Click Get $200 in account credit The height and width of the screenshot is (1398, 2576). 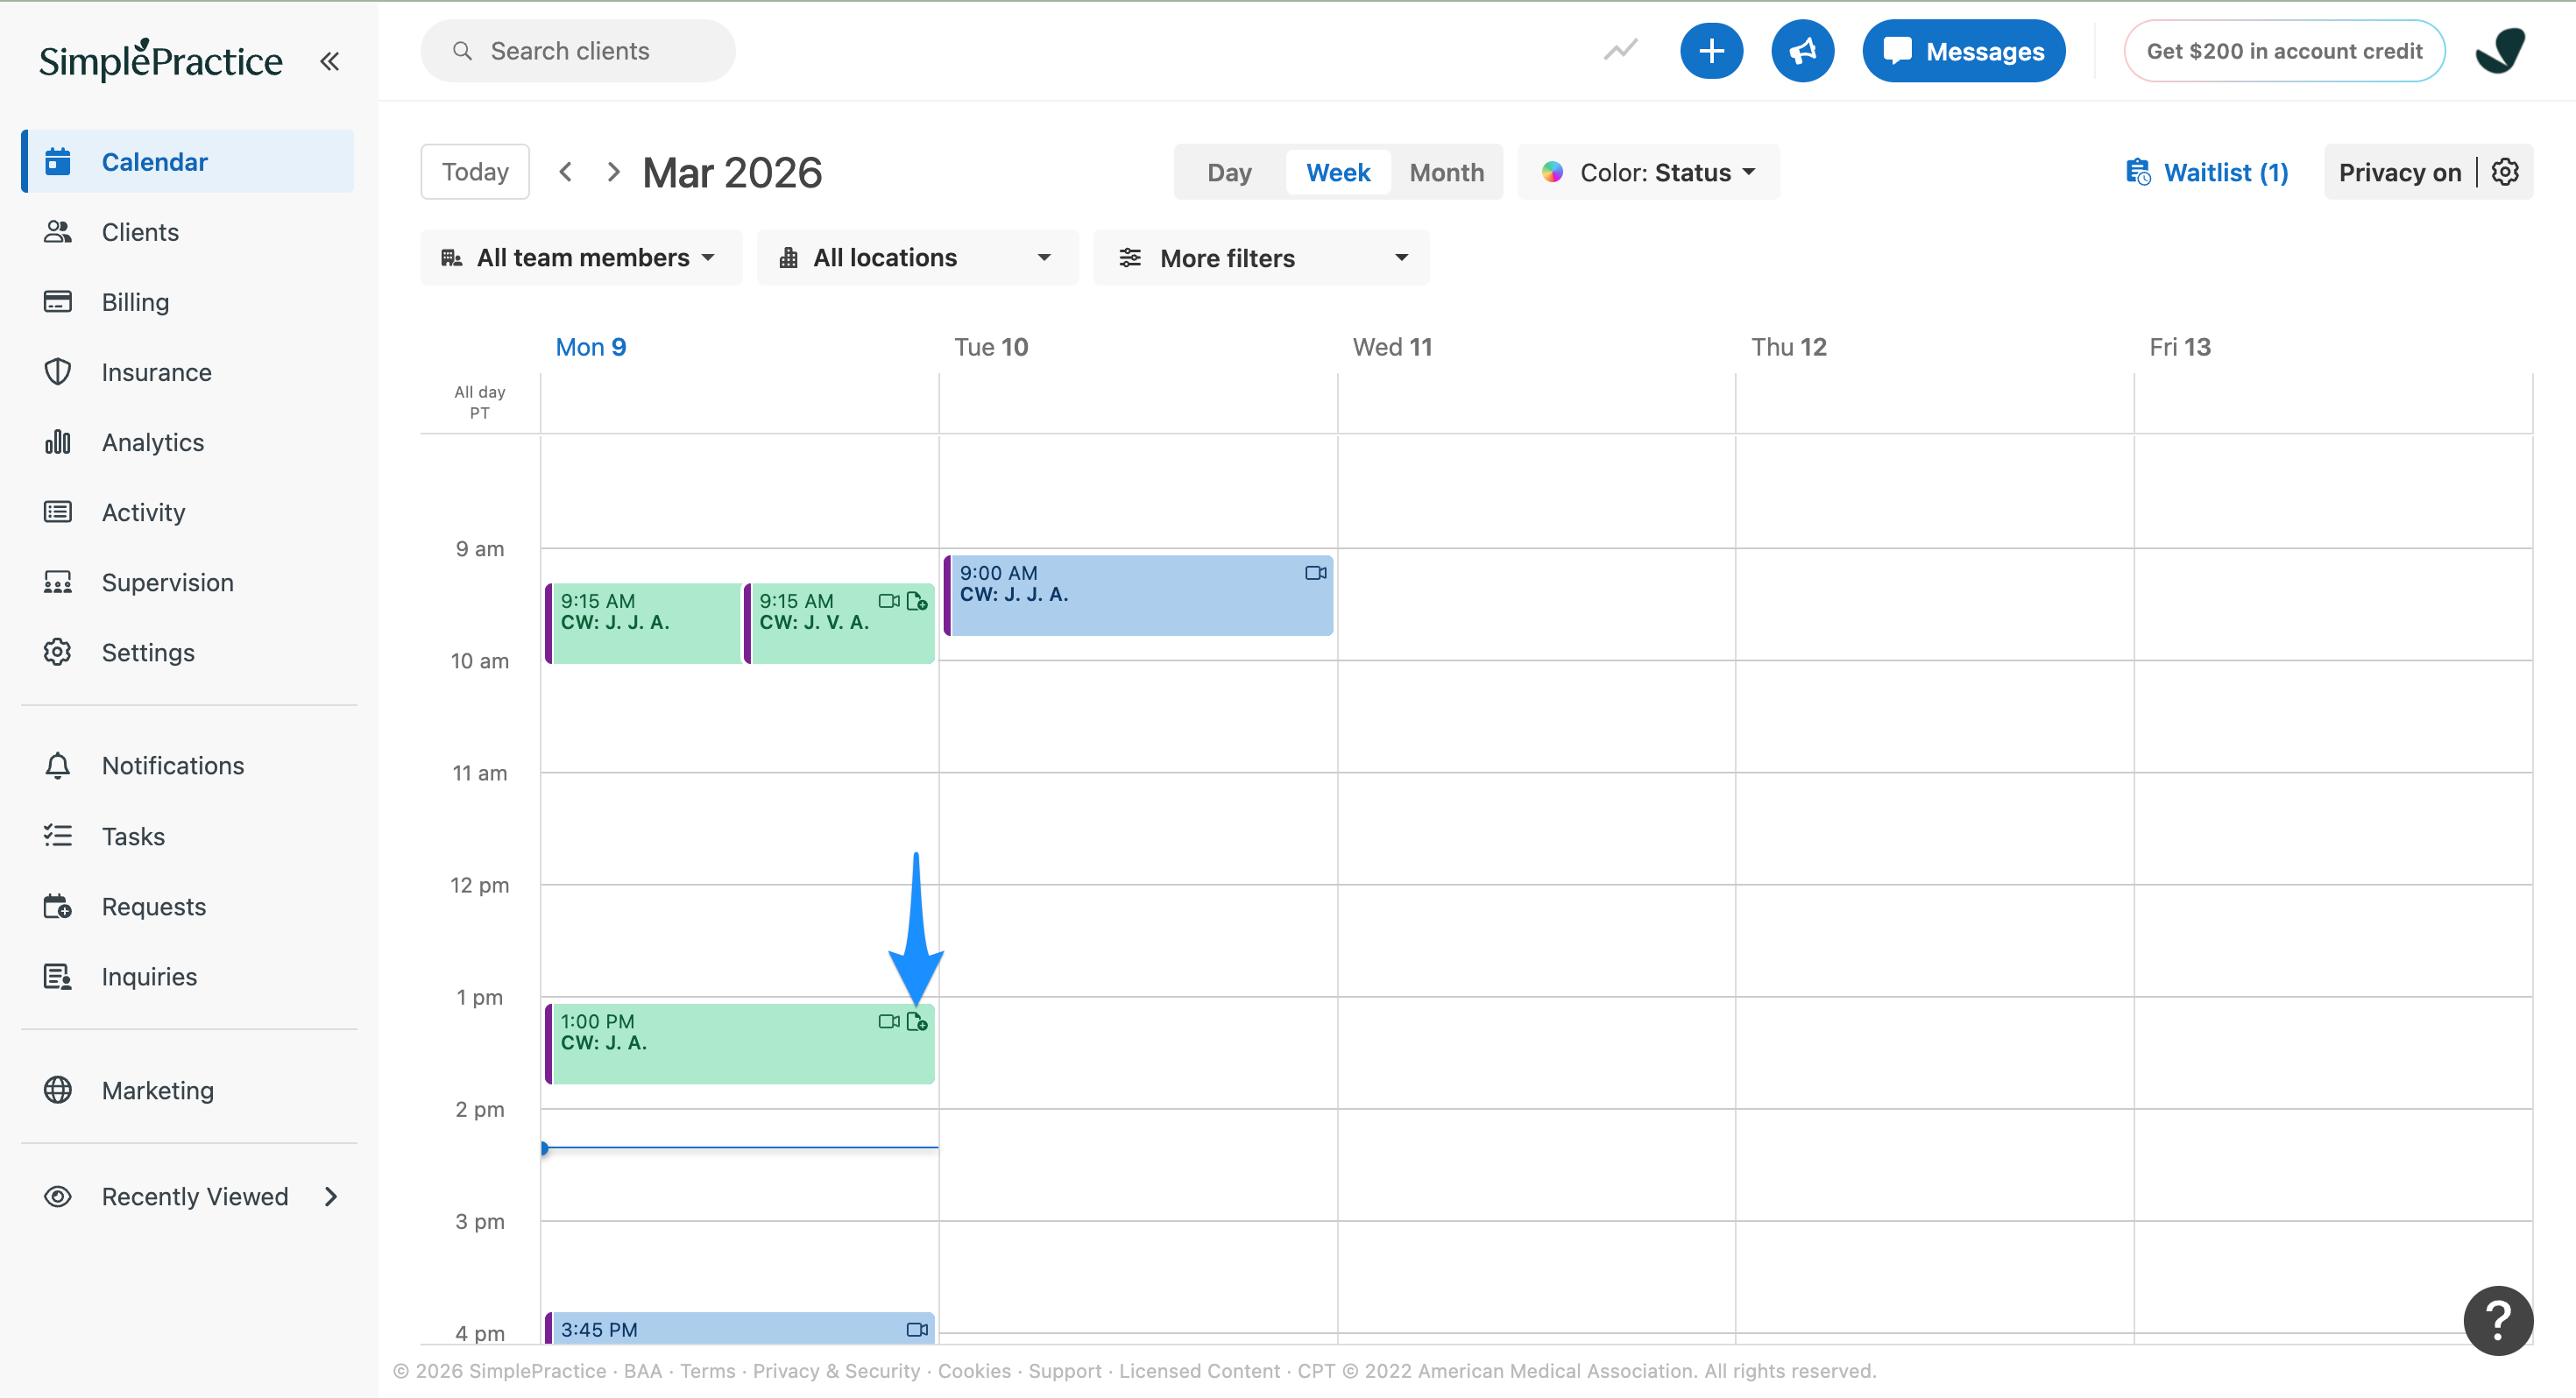pos(2284,51)
